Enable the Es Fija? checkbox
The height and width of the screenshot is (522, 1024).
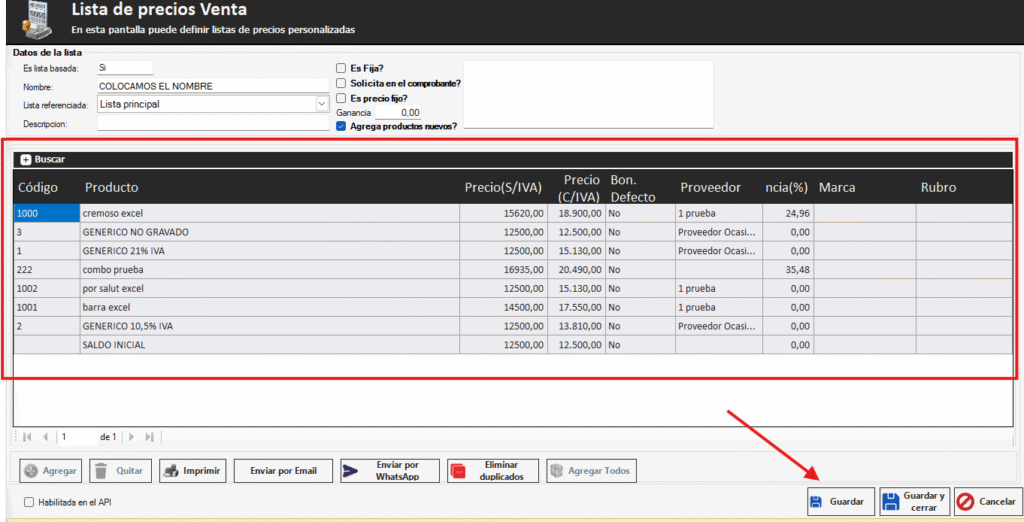[341, 68]
